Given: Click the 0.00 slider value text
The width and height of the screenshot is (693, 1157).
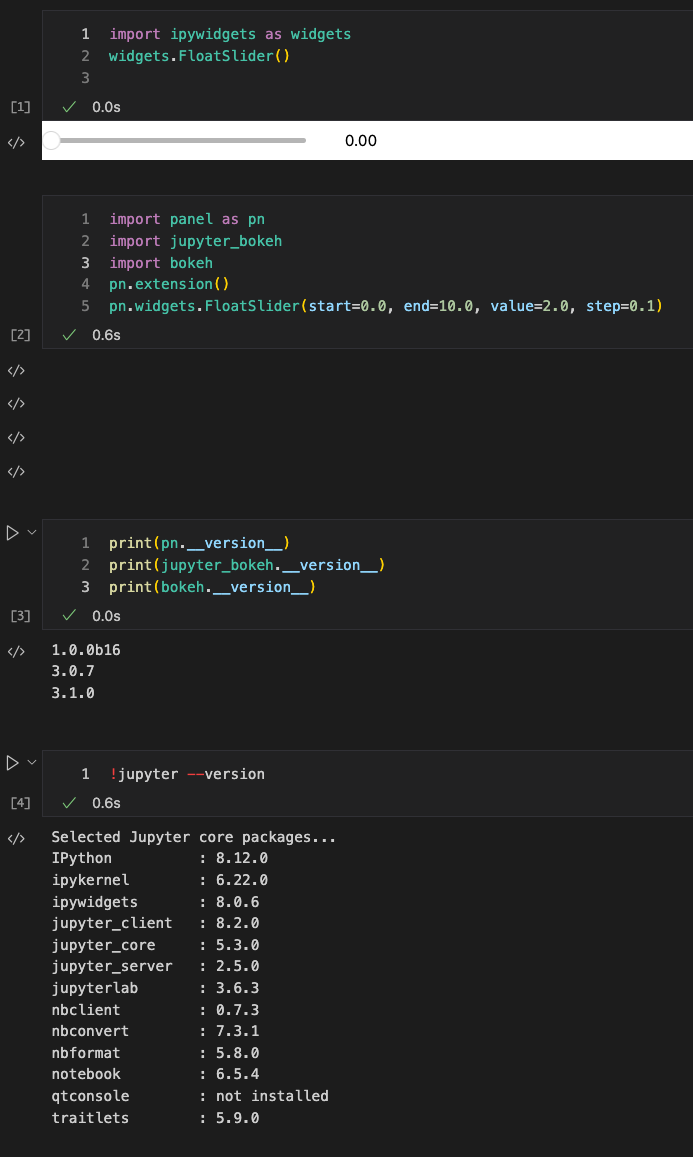Looking at the screenshot, I should click(x=361, y=141).
